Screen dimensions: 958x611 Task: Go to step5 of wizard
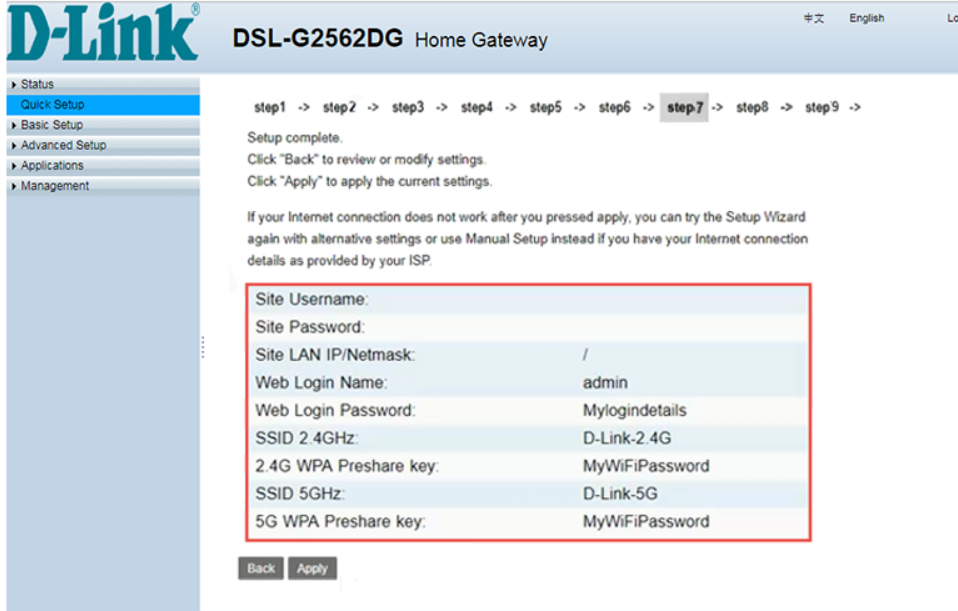click(545, 108)
